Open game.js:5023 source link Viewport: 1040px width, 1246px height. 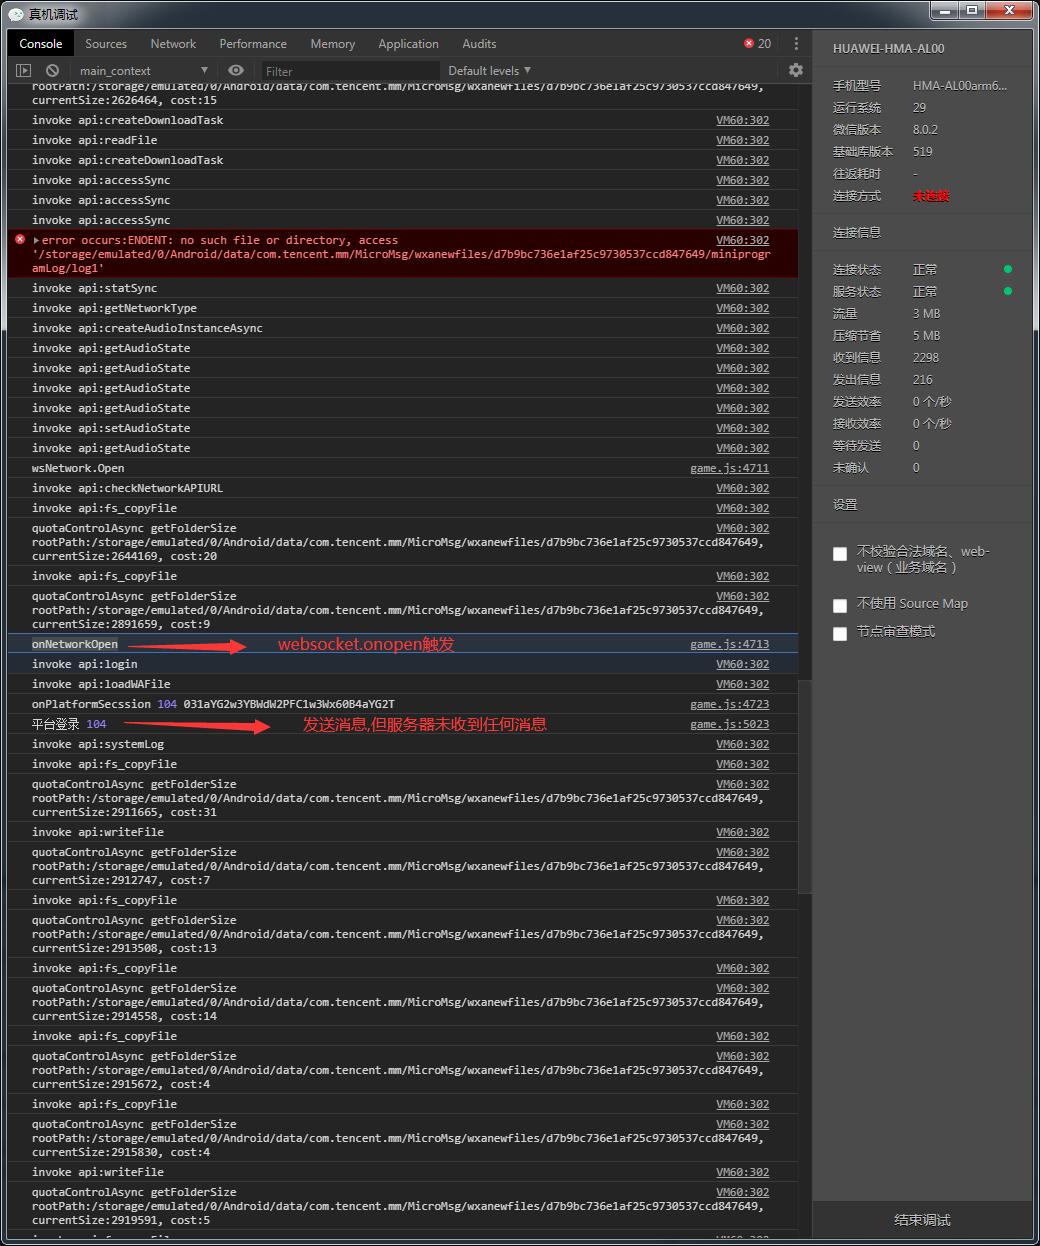(729, 724)
